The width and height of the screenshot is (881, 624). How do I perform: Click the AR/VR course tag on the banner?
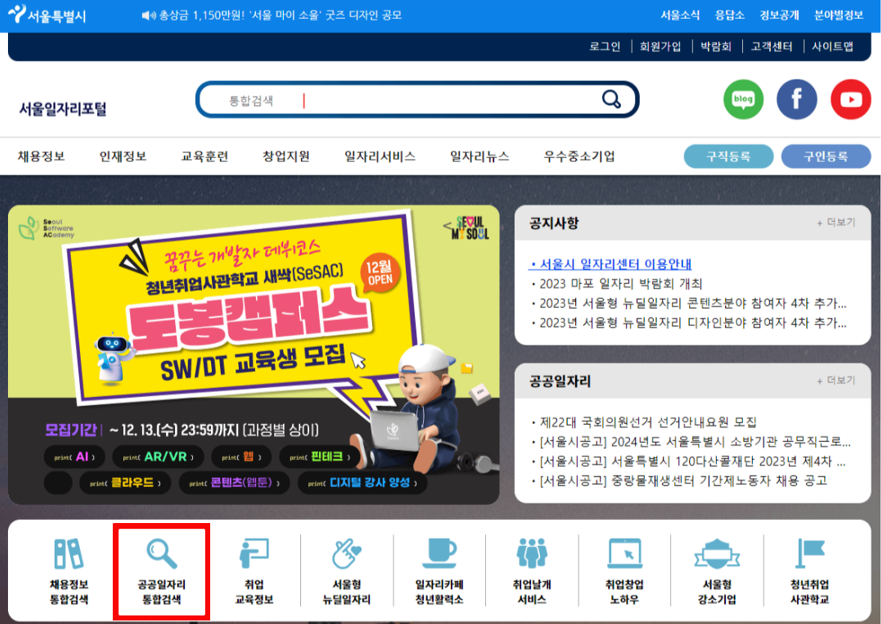click(158, 457)
